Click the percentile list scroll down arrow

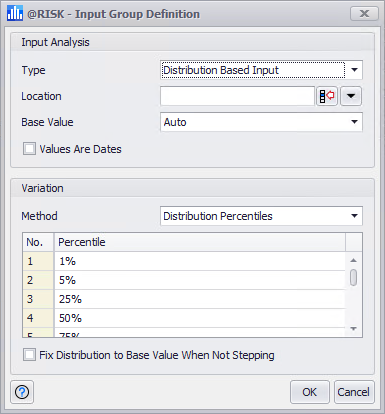point(354,329)
